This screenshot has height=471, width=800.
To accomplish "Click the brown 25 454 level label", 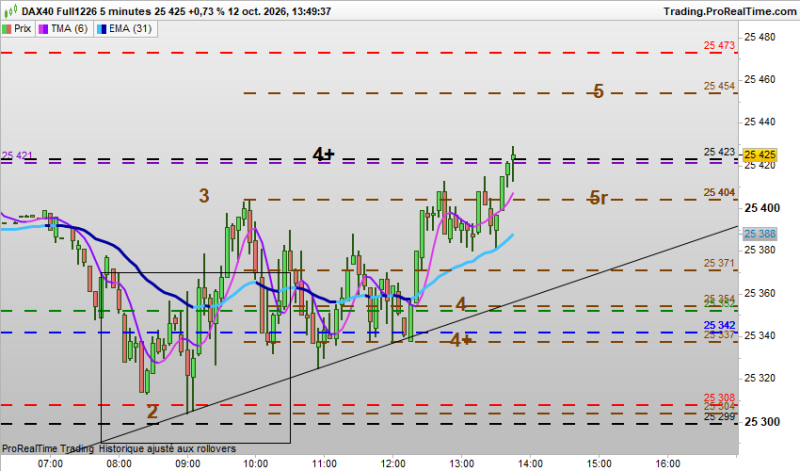I will pyautogui.click(x=719, y=86).
